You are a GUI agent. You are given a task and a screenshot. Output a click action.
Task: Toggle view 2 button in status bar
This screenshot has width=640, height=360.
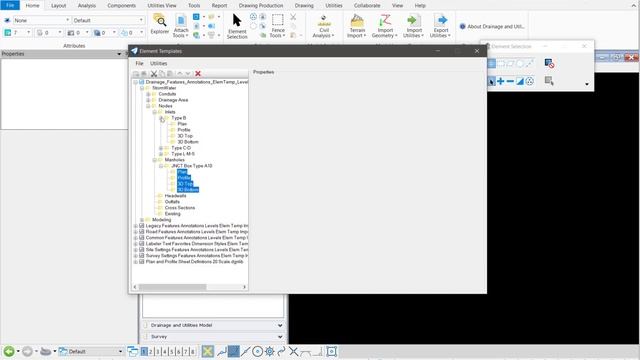tap(151, 351)
